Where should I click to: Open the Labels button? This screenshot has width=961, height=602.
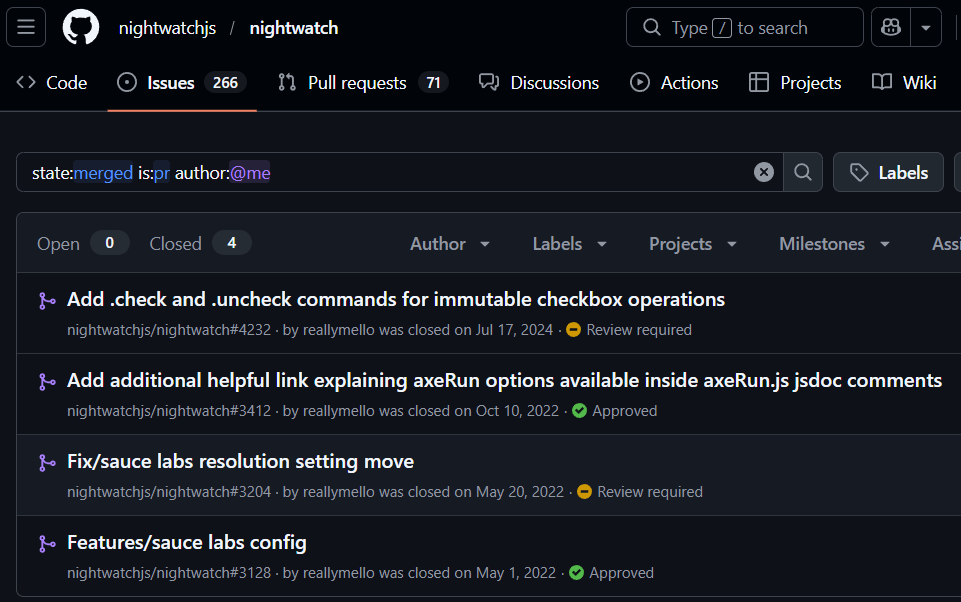pos(888,171)
